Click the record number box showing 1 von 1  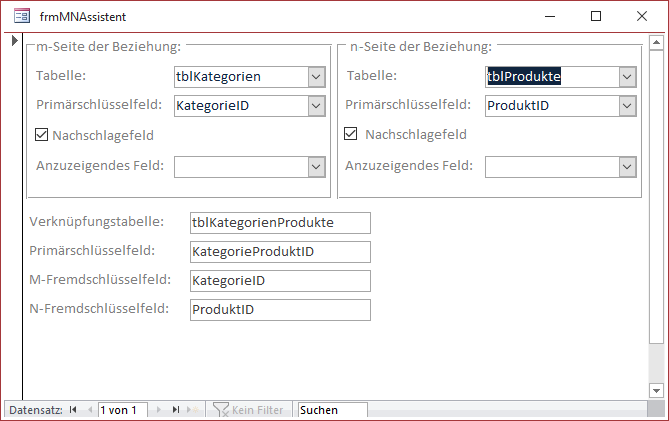123,410
